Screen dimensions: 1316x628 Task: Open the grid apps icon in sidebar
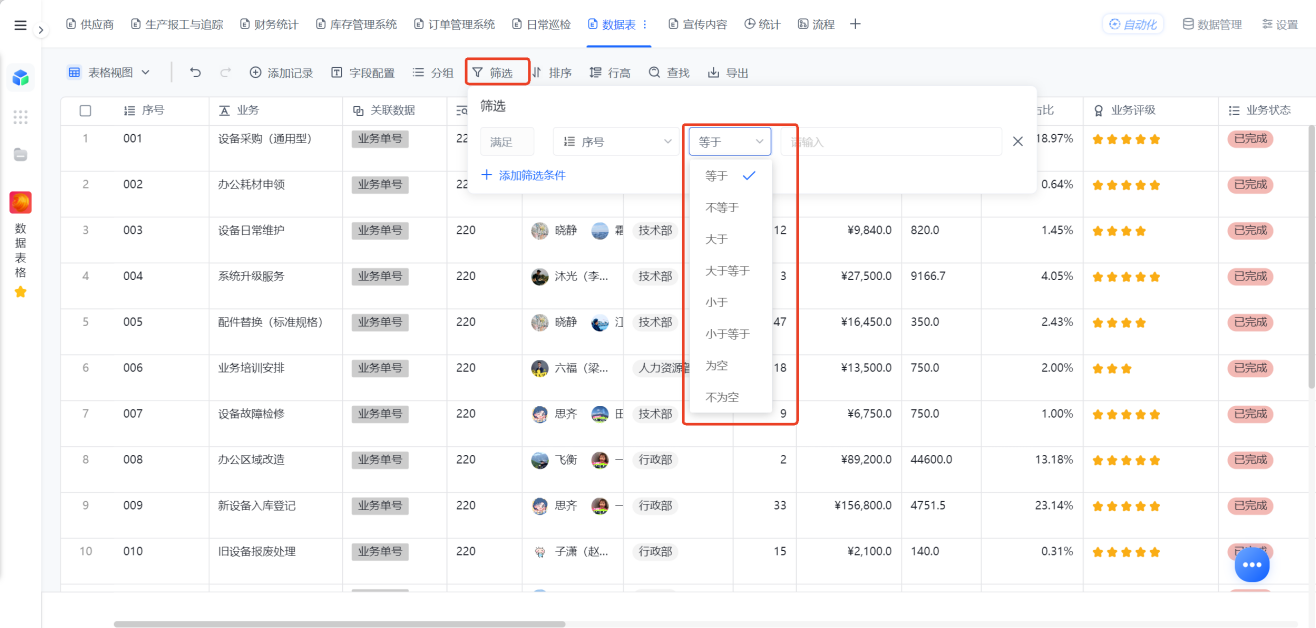pyautogui.click(x=20, y=117)
